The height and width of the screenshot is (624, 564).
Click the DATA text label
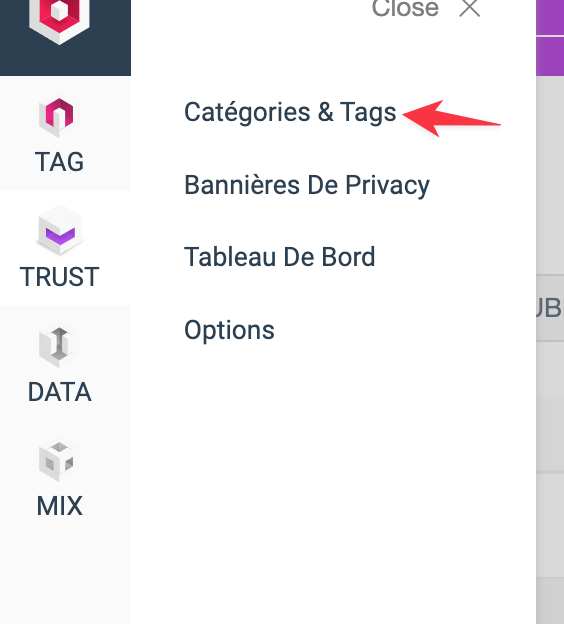click(x=59, y=392)
